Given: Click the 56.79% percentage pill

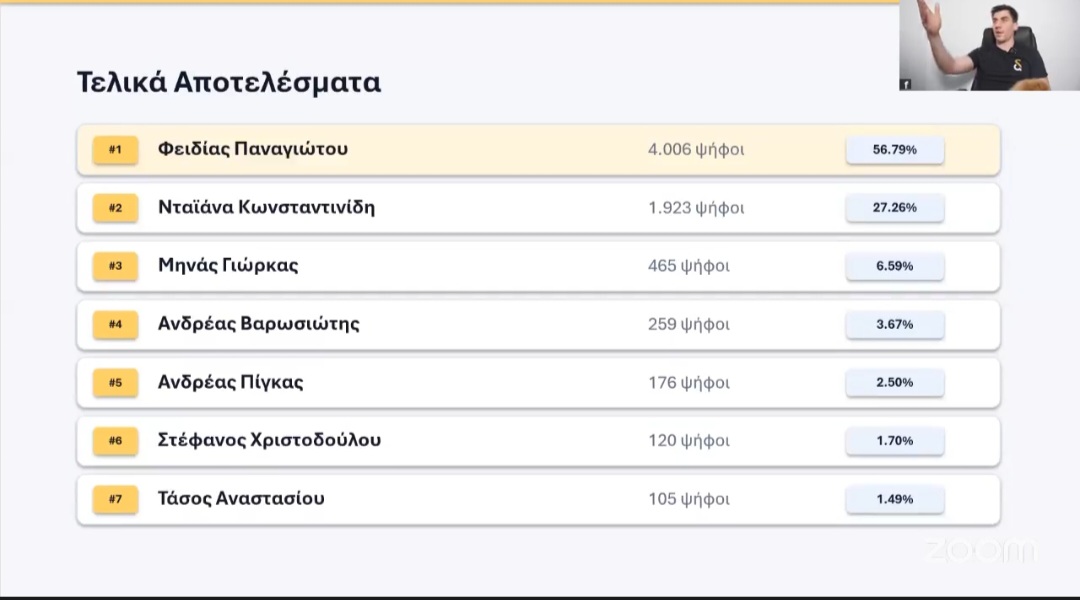Looking at the screenshot, I should pyautogui.click(x=894, y=150).
